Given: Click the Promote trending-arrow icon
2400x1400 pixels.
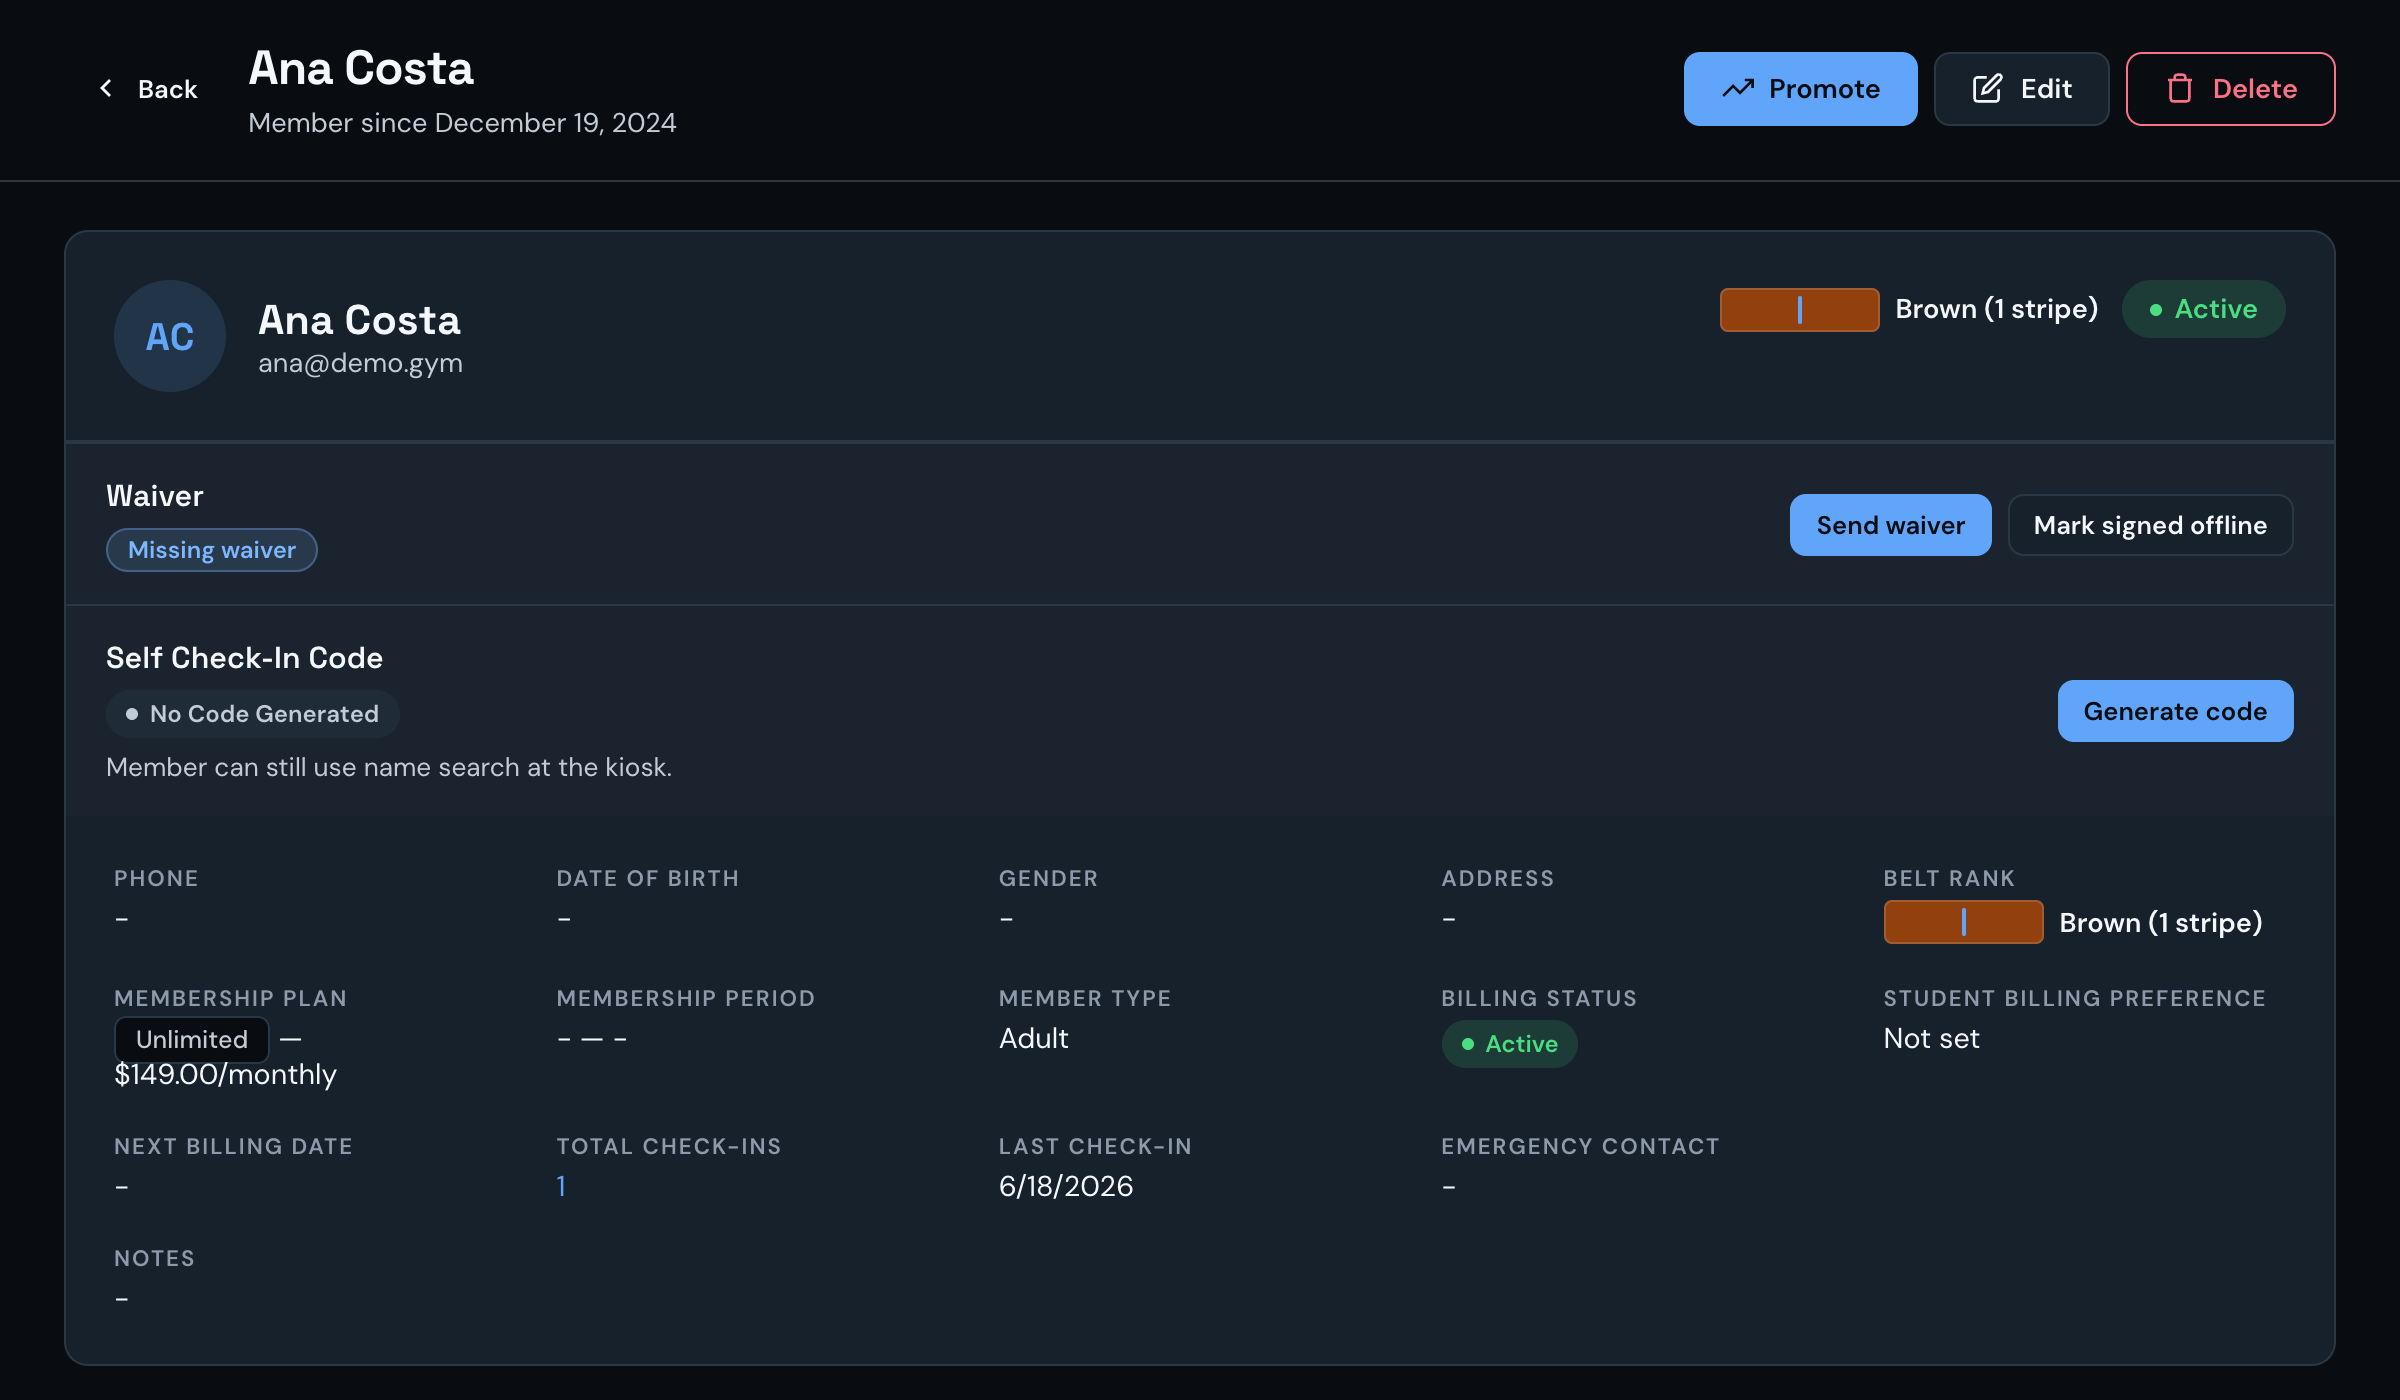Looking at the screenshot, I should click(1738, 89).
